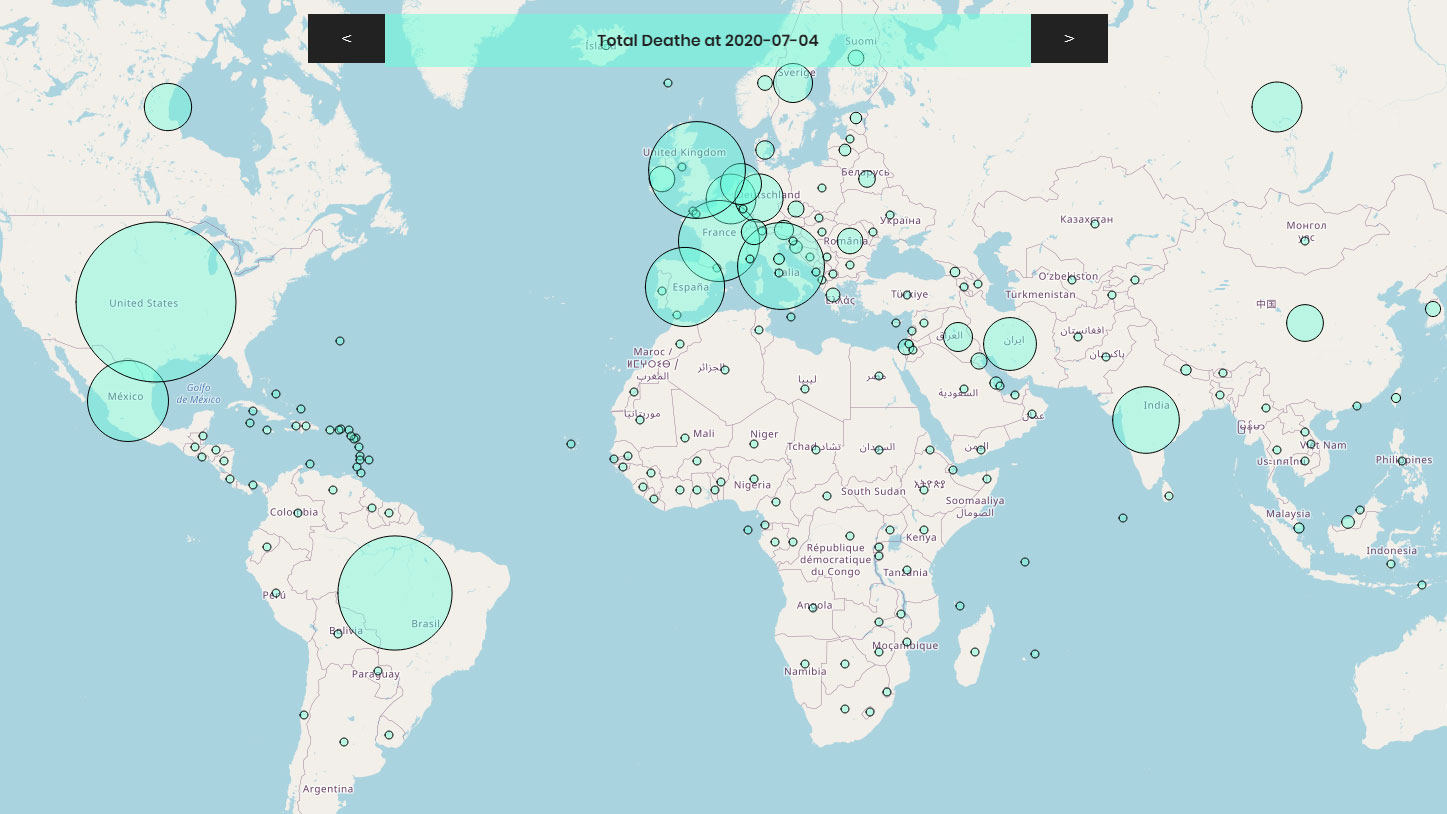The height and width of the screenshot is (814, 1447).
Task: Click the Total Deaths date title bar
Action: [x=708, y=40]
